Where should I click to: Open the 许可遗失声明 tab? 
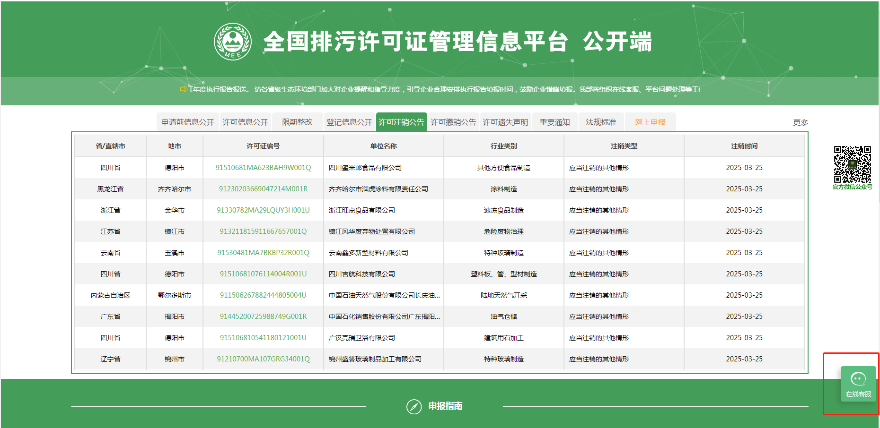tap(506, 122)
